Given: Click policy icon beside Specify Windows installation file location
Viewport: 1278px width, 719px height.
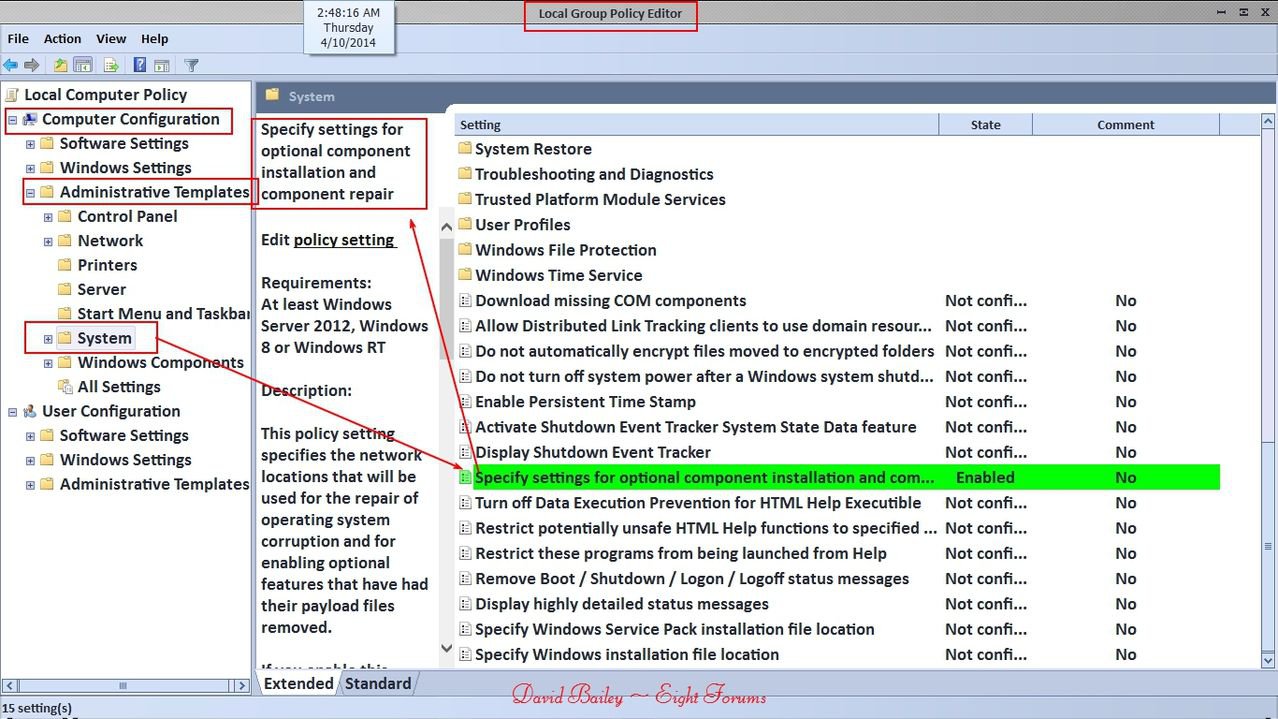Looking at the screenshot, I should (x=464, y=655).
